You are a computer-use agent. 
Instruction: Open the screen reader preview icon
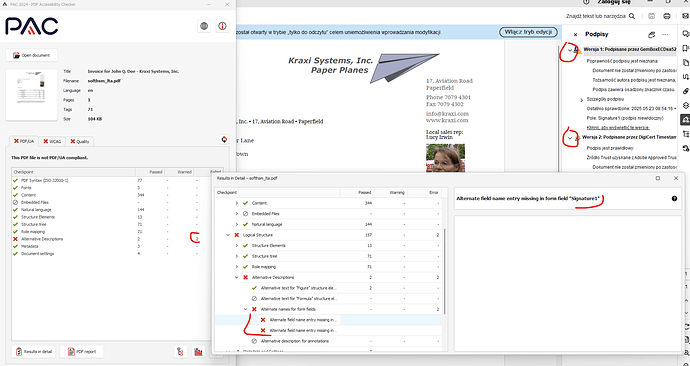tap(199, 351)
